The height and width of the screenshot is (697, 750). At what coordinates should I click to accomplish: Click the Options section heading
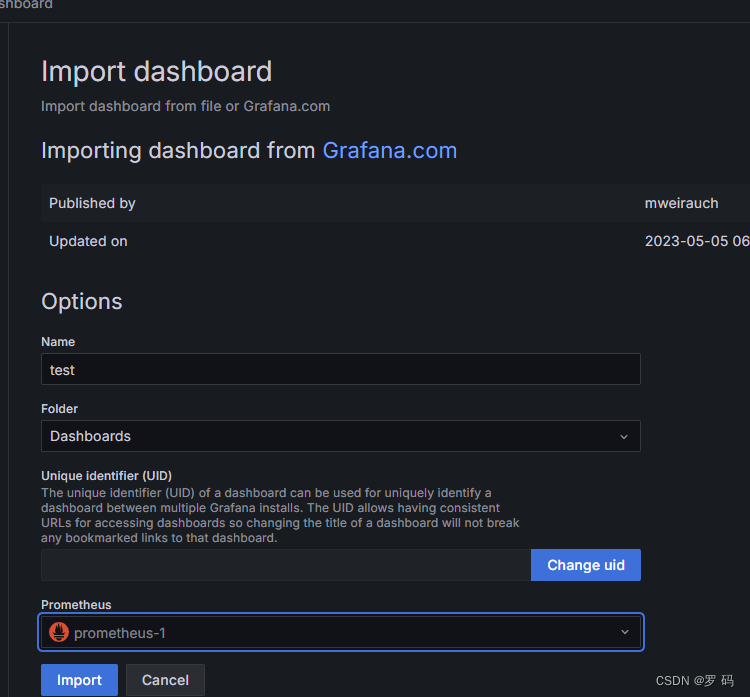click(82, 301)
